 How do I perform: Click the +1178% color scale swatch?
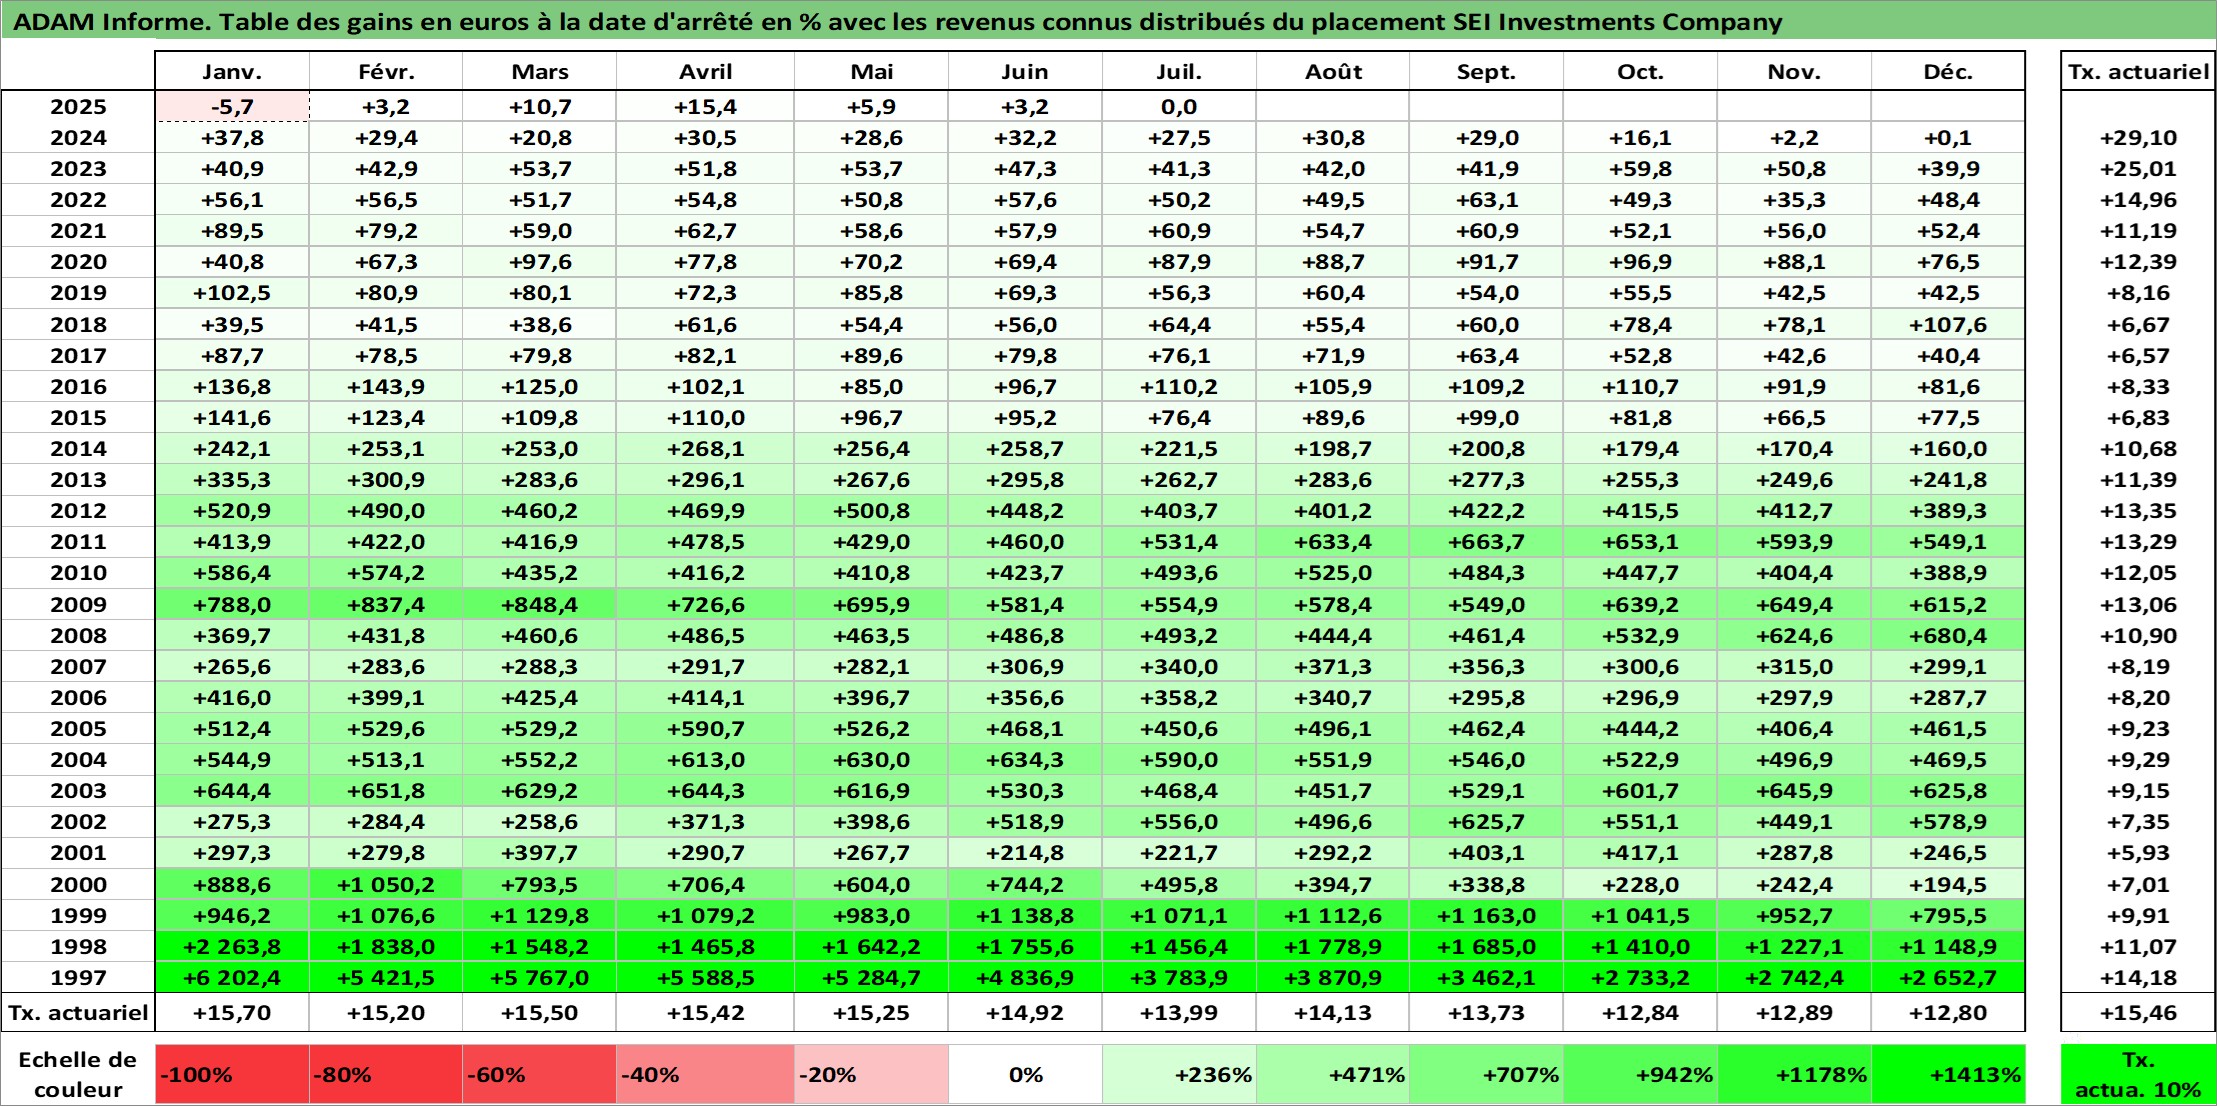[1795, 1075]
